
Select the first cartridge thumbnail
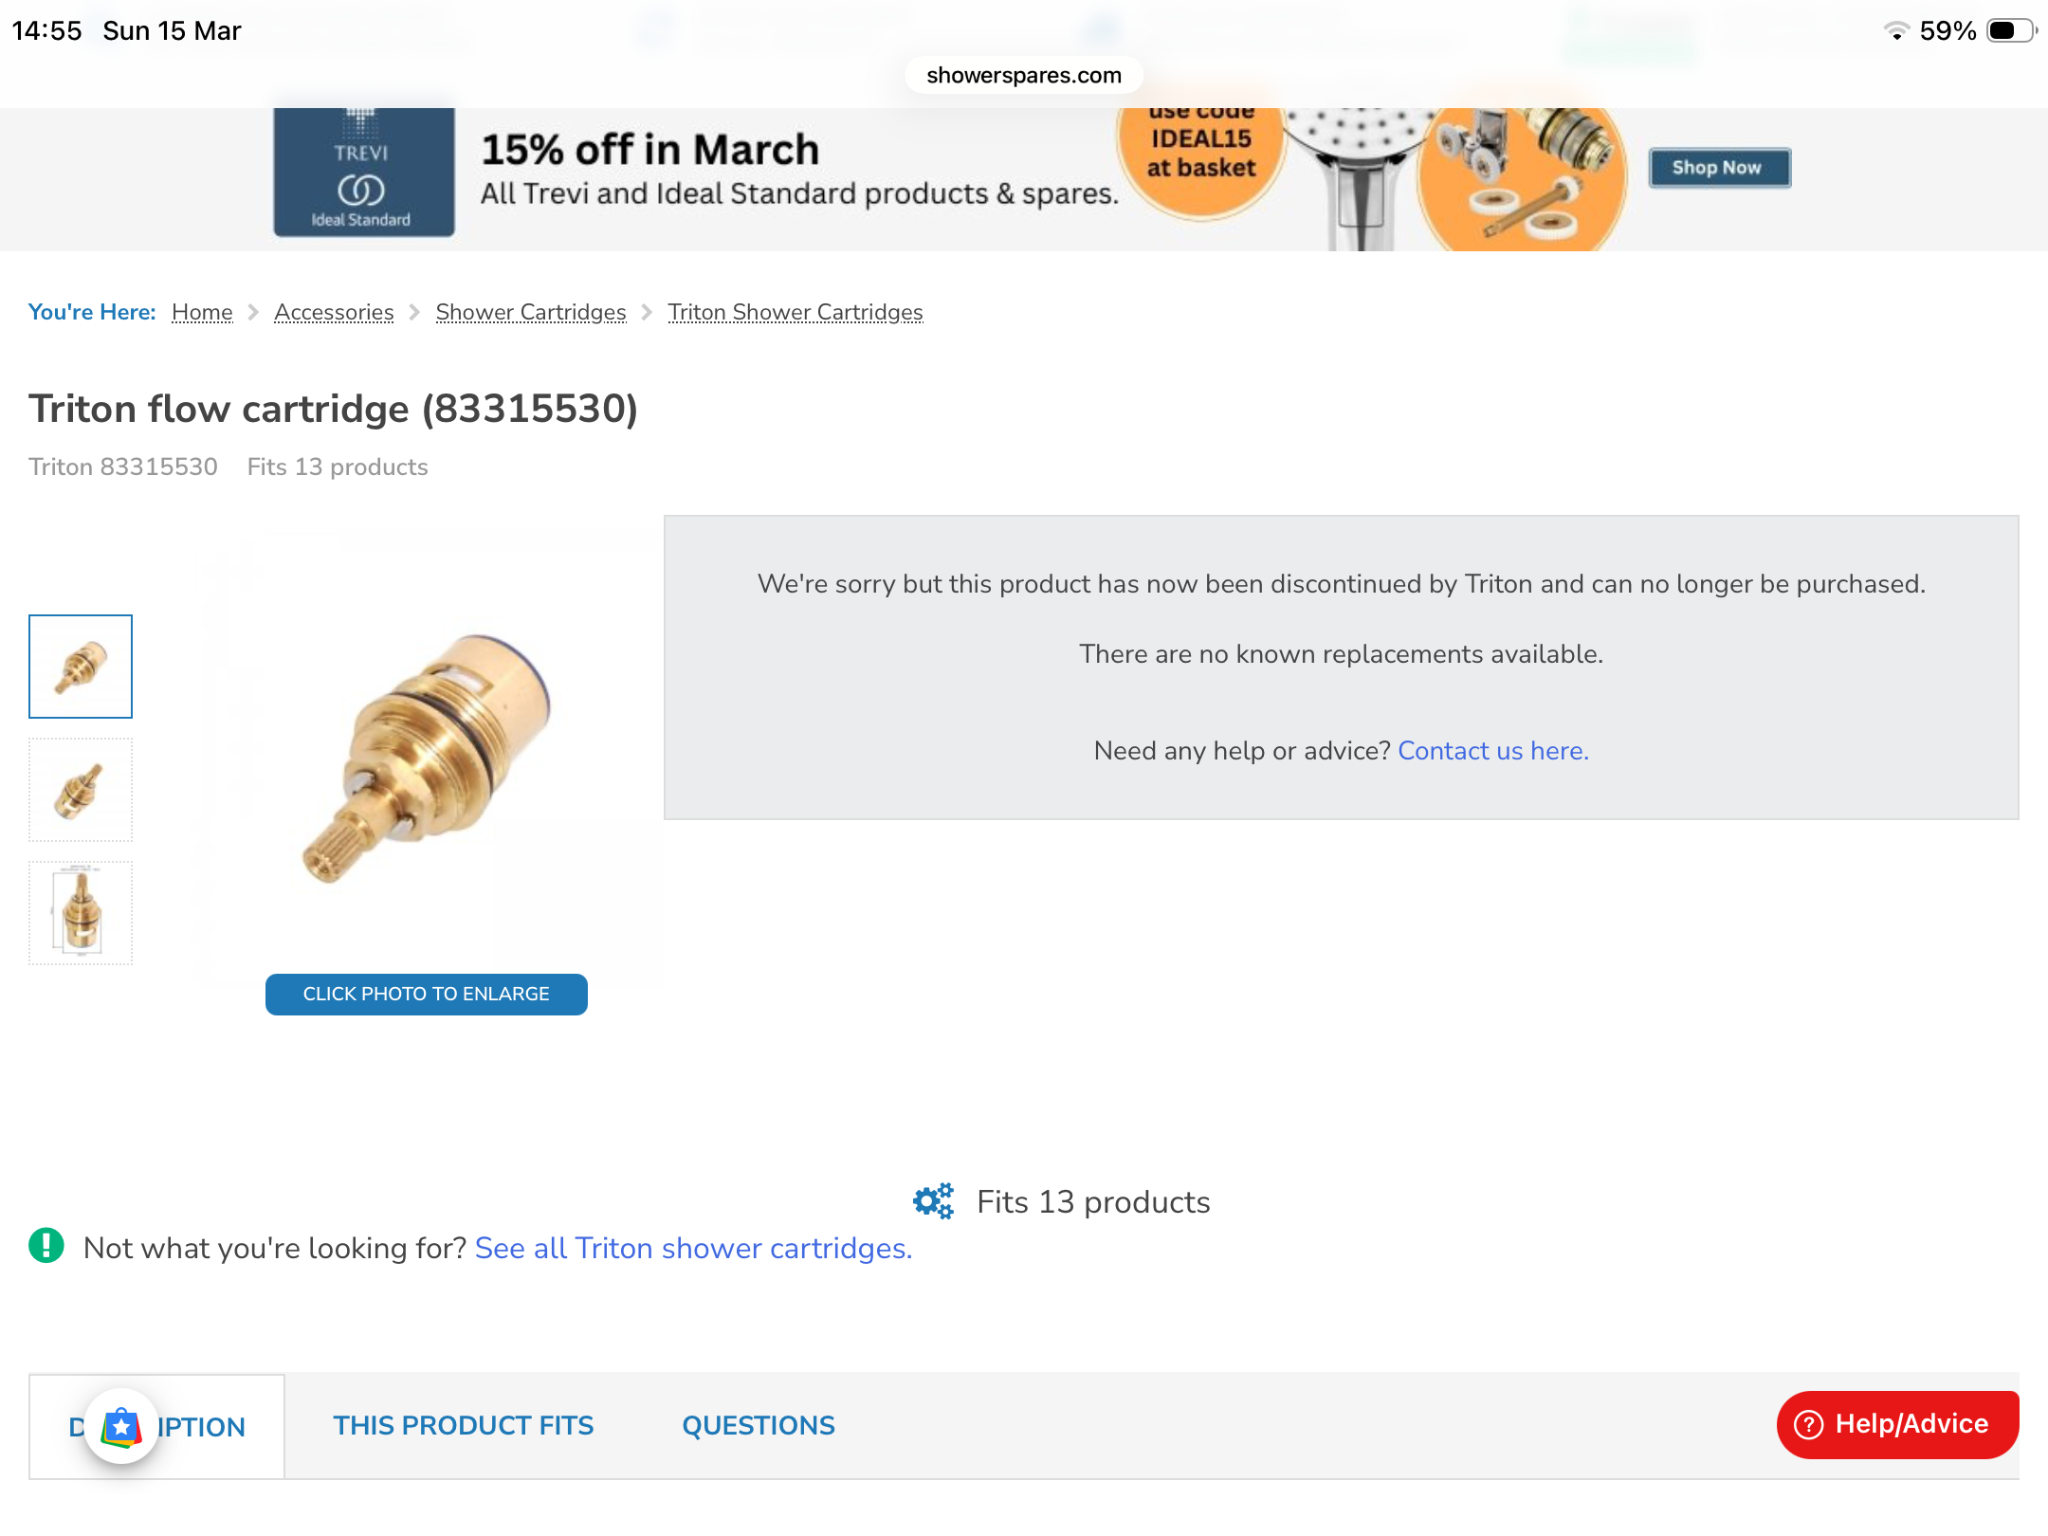click(x=80, y=666)
